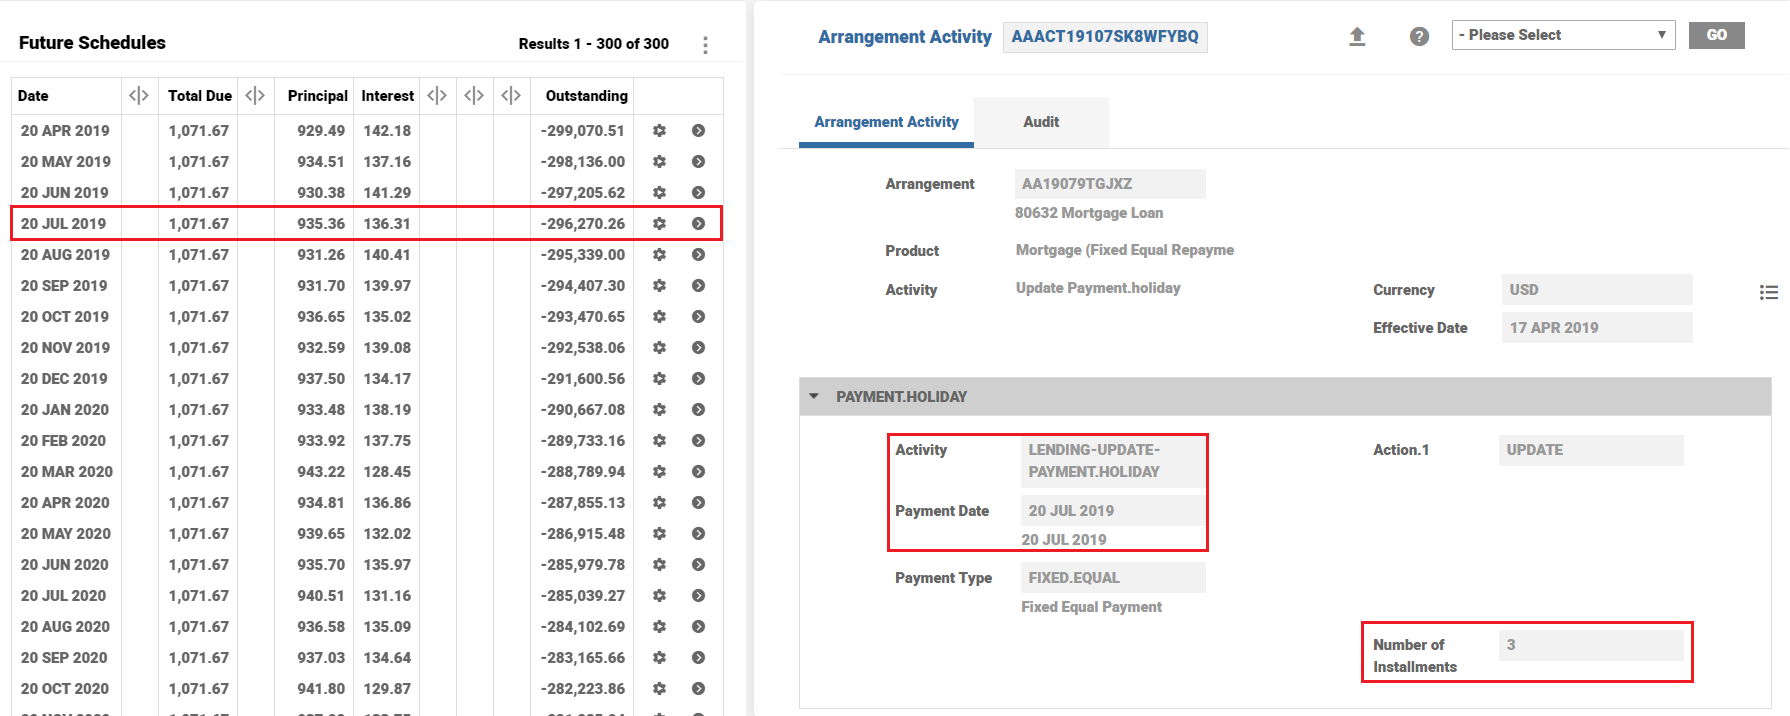
Task: Click the arrangement activity ID AAACT19107SK8WFYBQ
Action: tap(1104, 37)
